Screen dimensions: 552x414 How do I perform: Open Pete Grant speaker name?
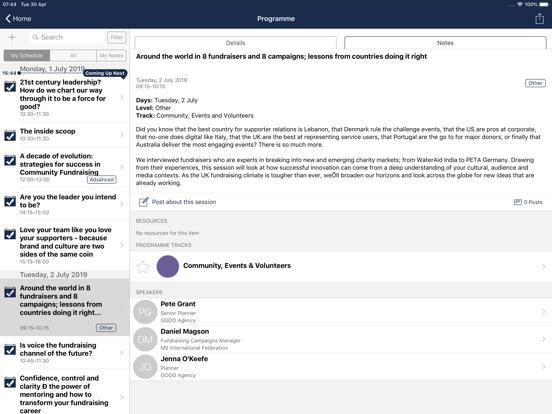178,304
